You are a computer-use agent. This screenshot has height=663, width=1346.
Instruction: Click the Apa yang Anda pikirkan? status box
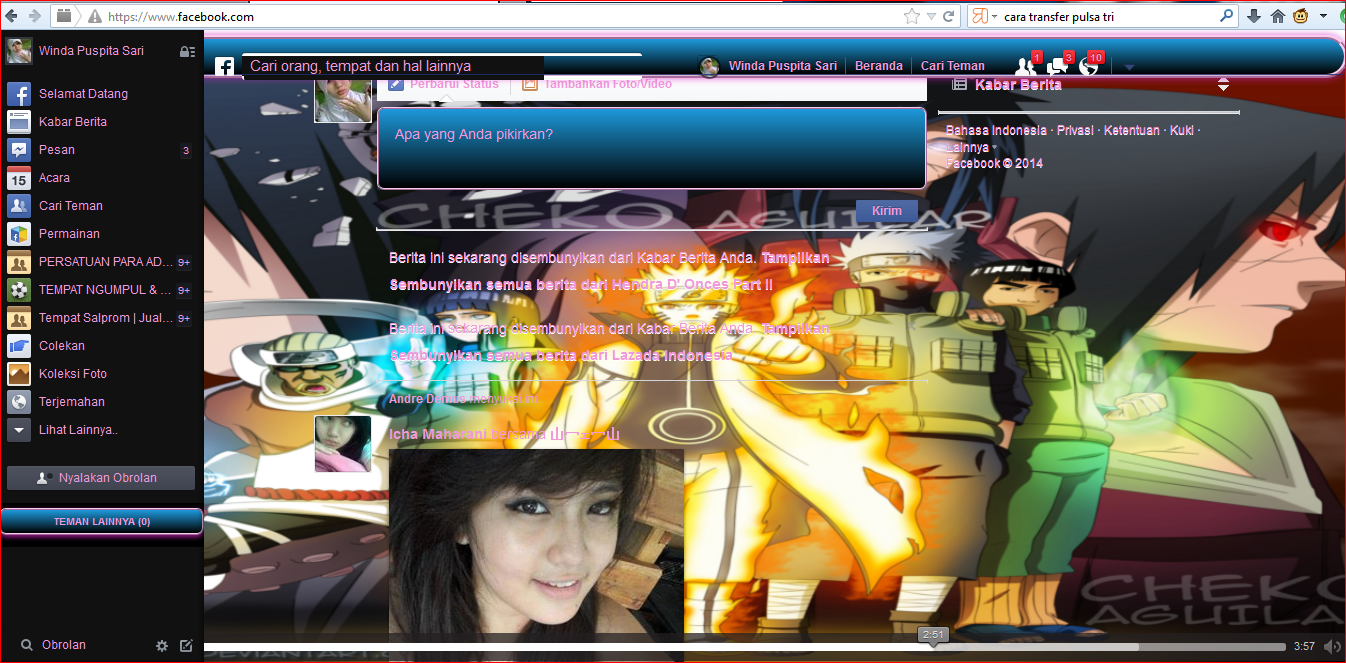[651, 148]
